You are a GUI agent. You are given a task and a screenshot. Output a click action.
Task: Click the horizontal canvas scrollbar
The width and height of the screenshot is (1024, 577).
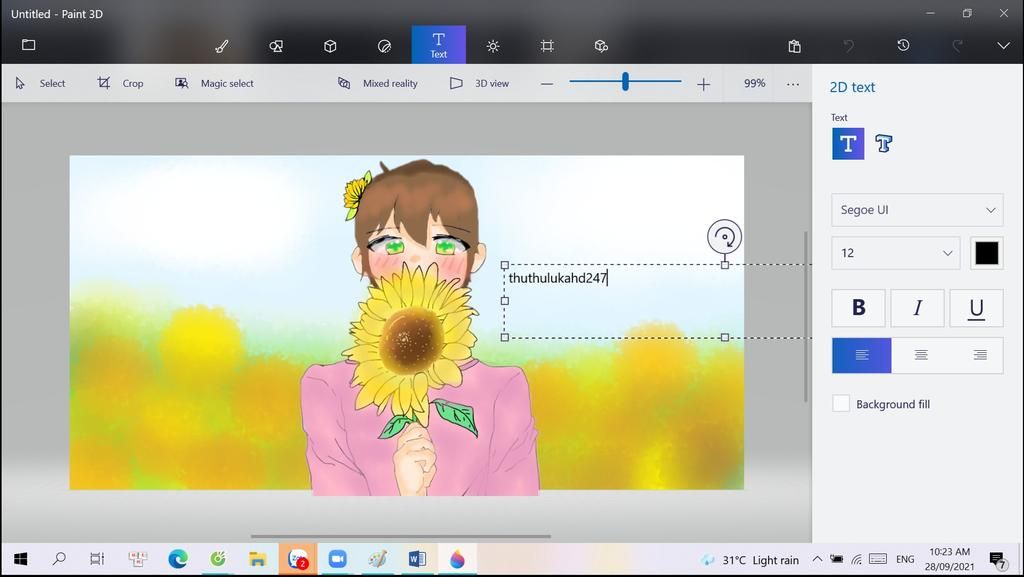400,537
